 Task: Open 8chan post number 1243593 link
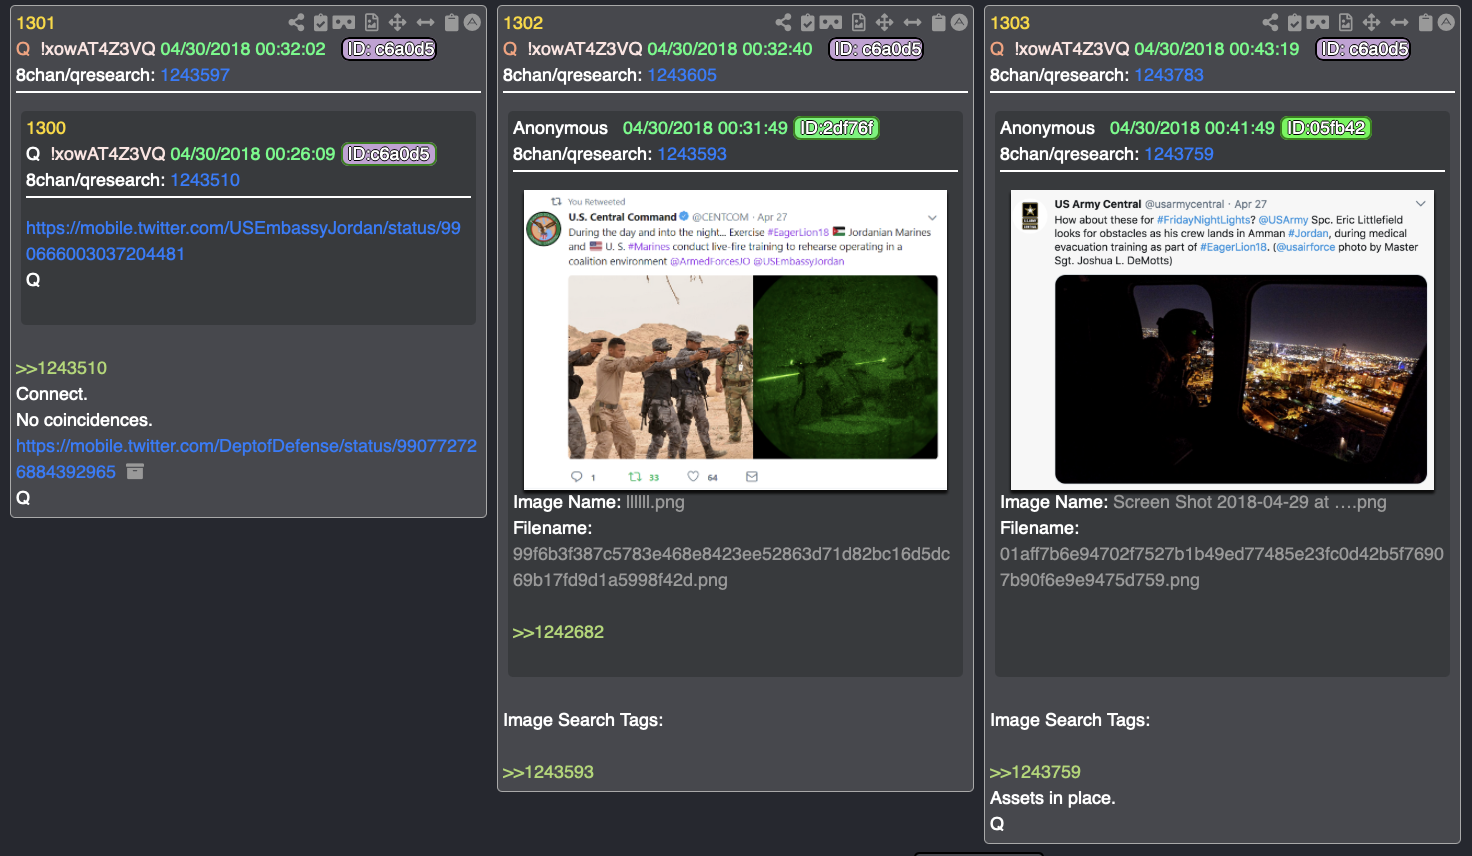692,154
